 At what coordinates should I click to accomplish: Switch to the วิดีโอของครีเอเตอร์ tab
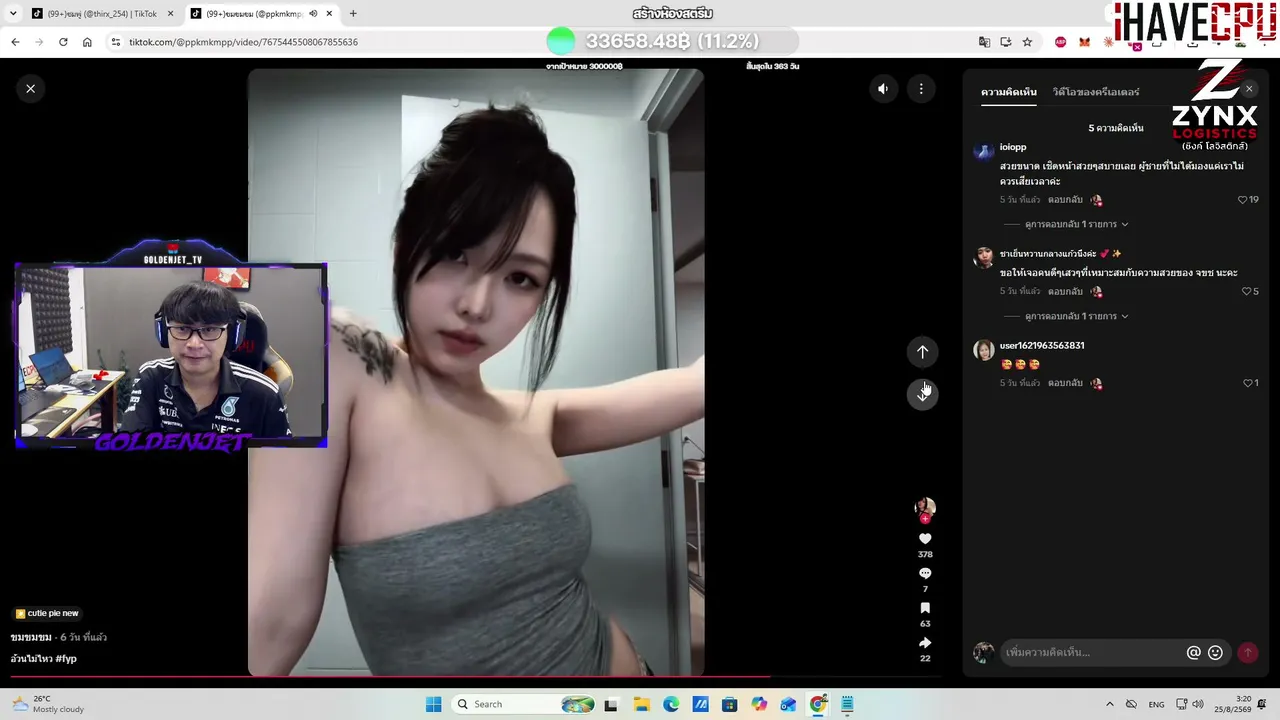[x=1096, y=92]
